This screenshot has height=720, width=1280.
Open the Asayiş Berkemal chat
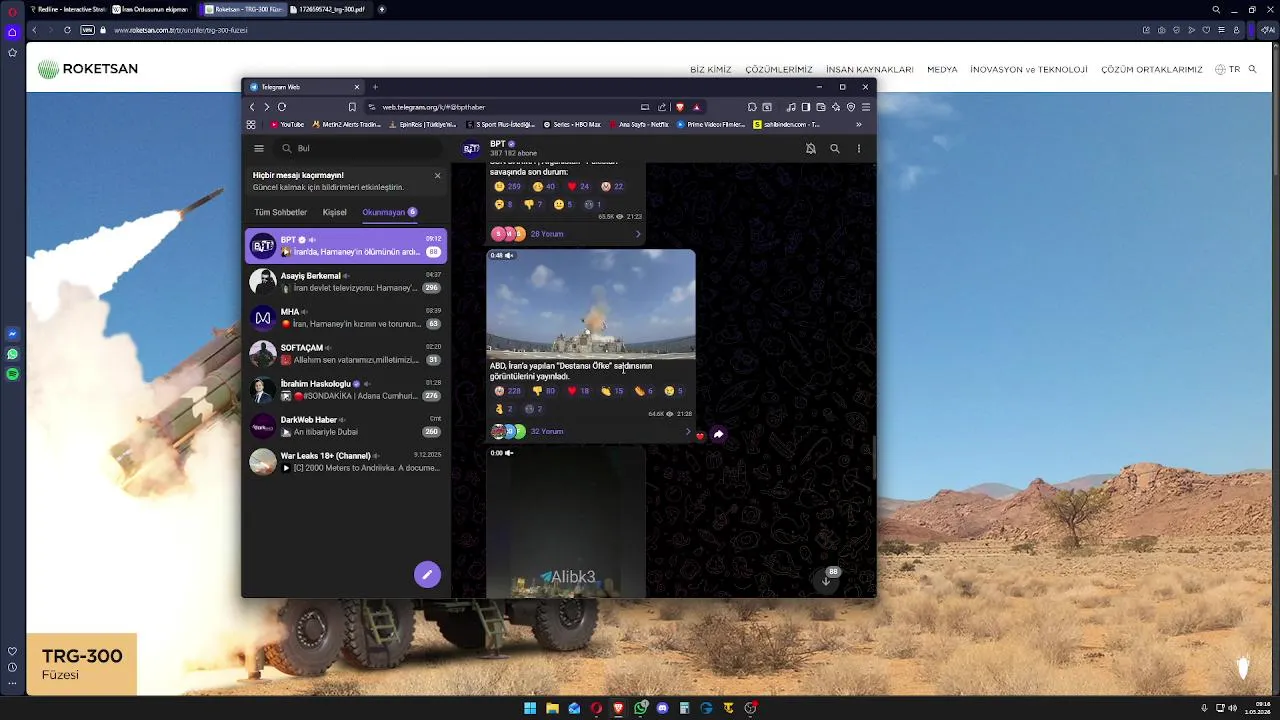pos(346,281)
